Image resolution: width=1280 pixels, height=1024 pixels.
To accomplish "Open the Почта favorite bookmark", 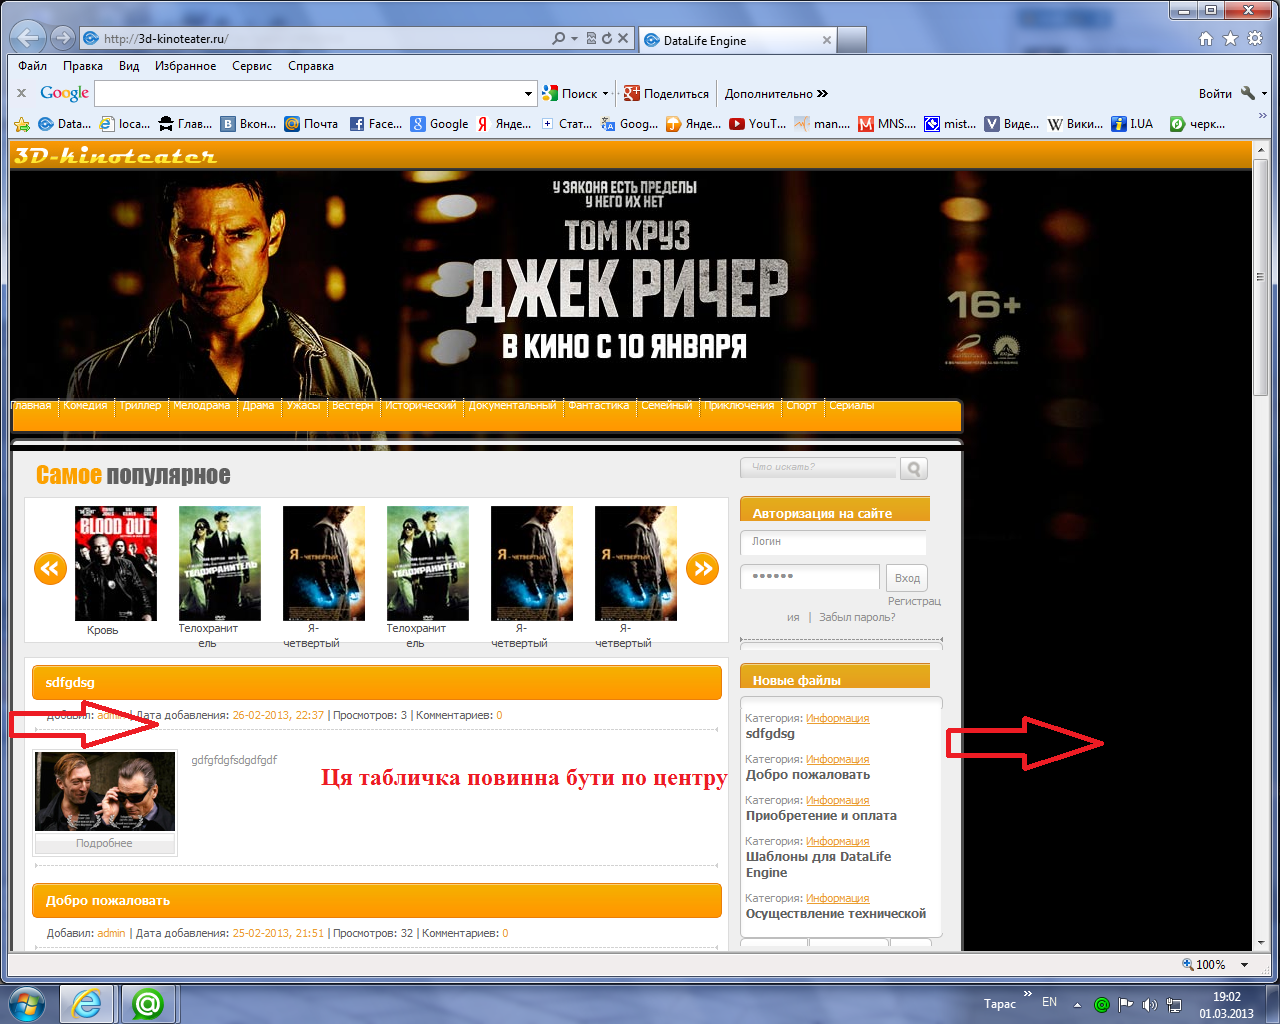I will tap(311, 124).
